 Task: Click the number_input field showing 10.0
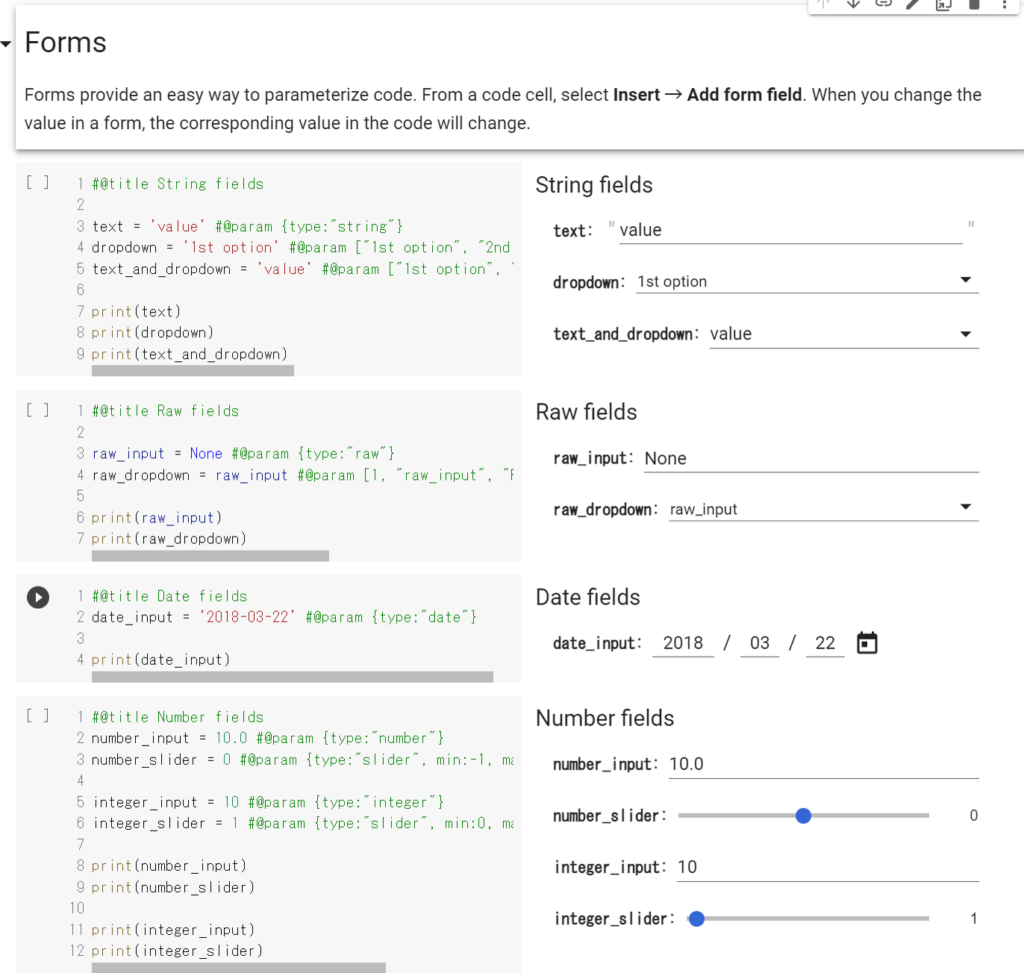824,764
